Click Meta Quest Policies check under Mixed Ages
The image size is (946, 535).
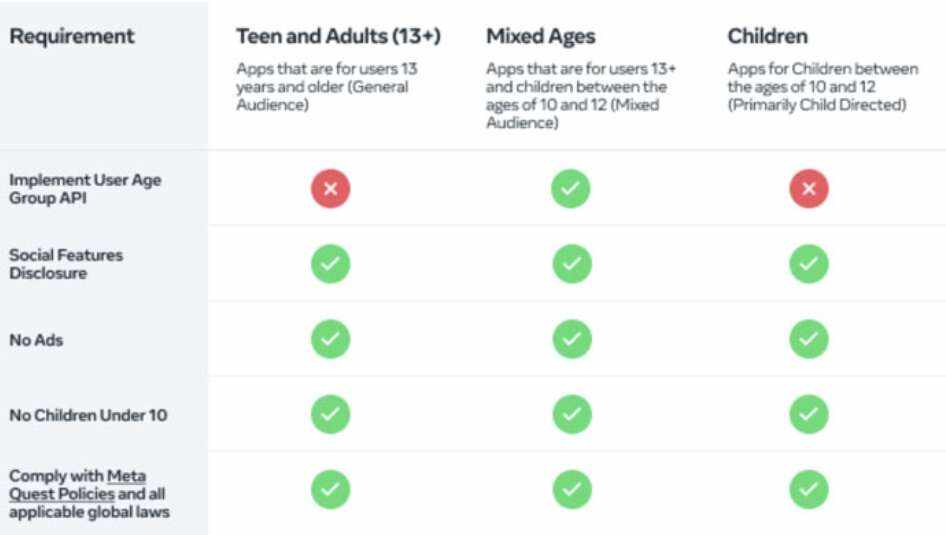point(571,489)
